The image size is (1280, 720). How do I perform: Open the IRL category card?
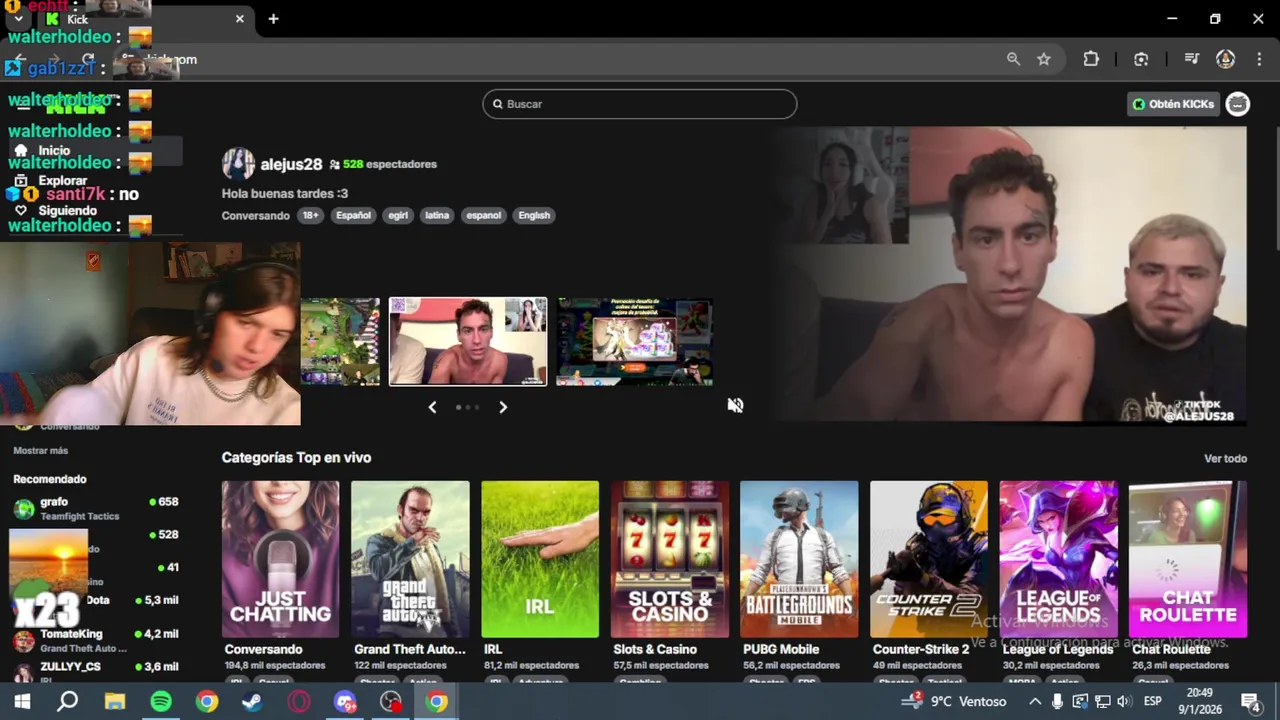click(x=540, y=559)
